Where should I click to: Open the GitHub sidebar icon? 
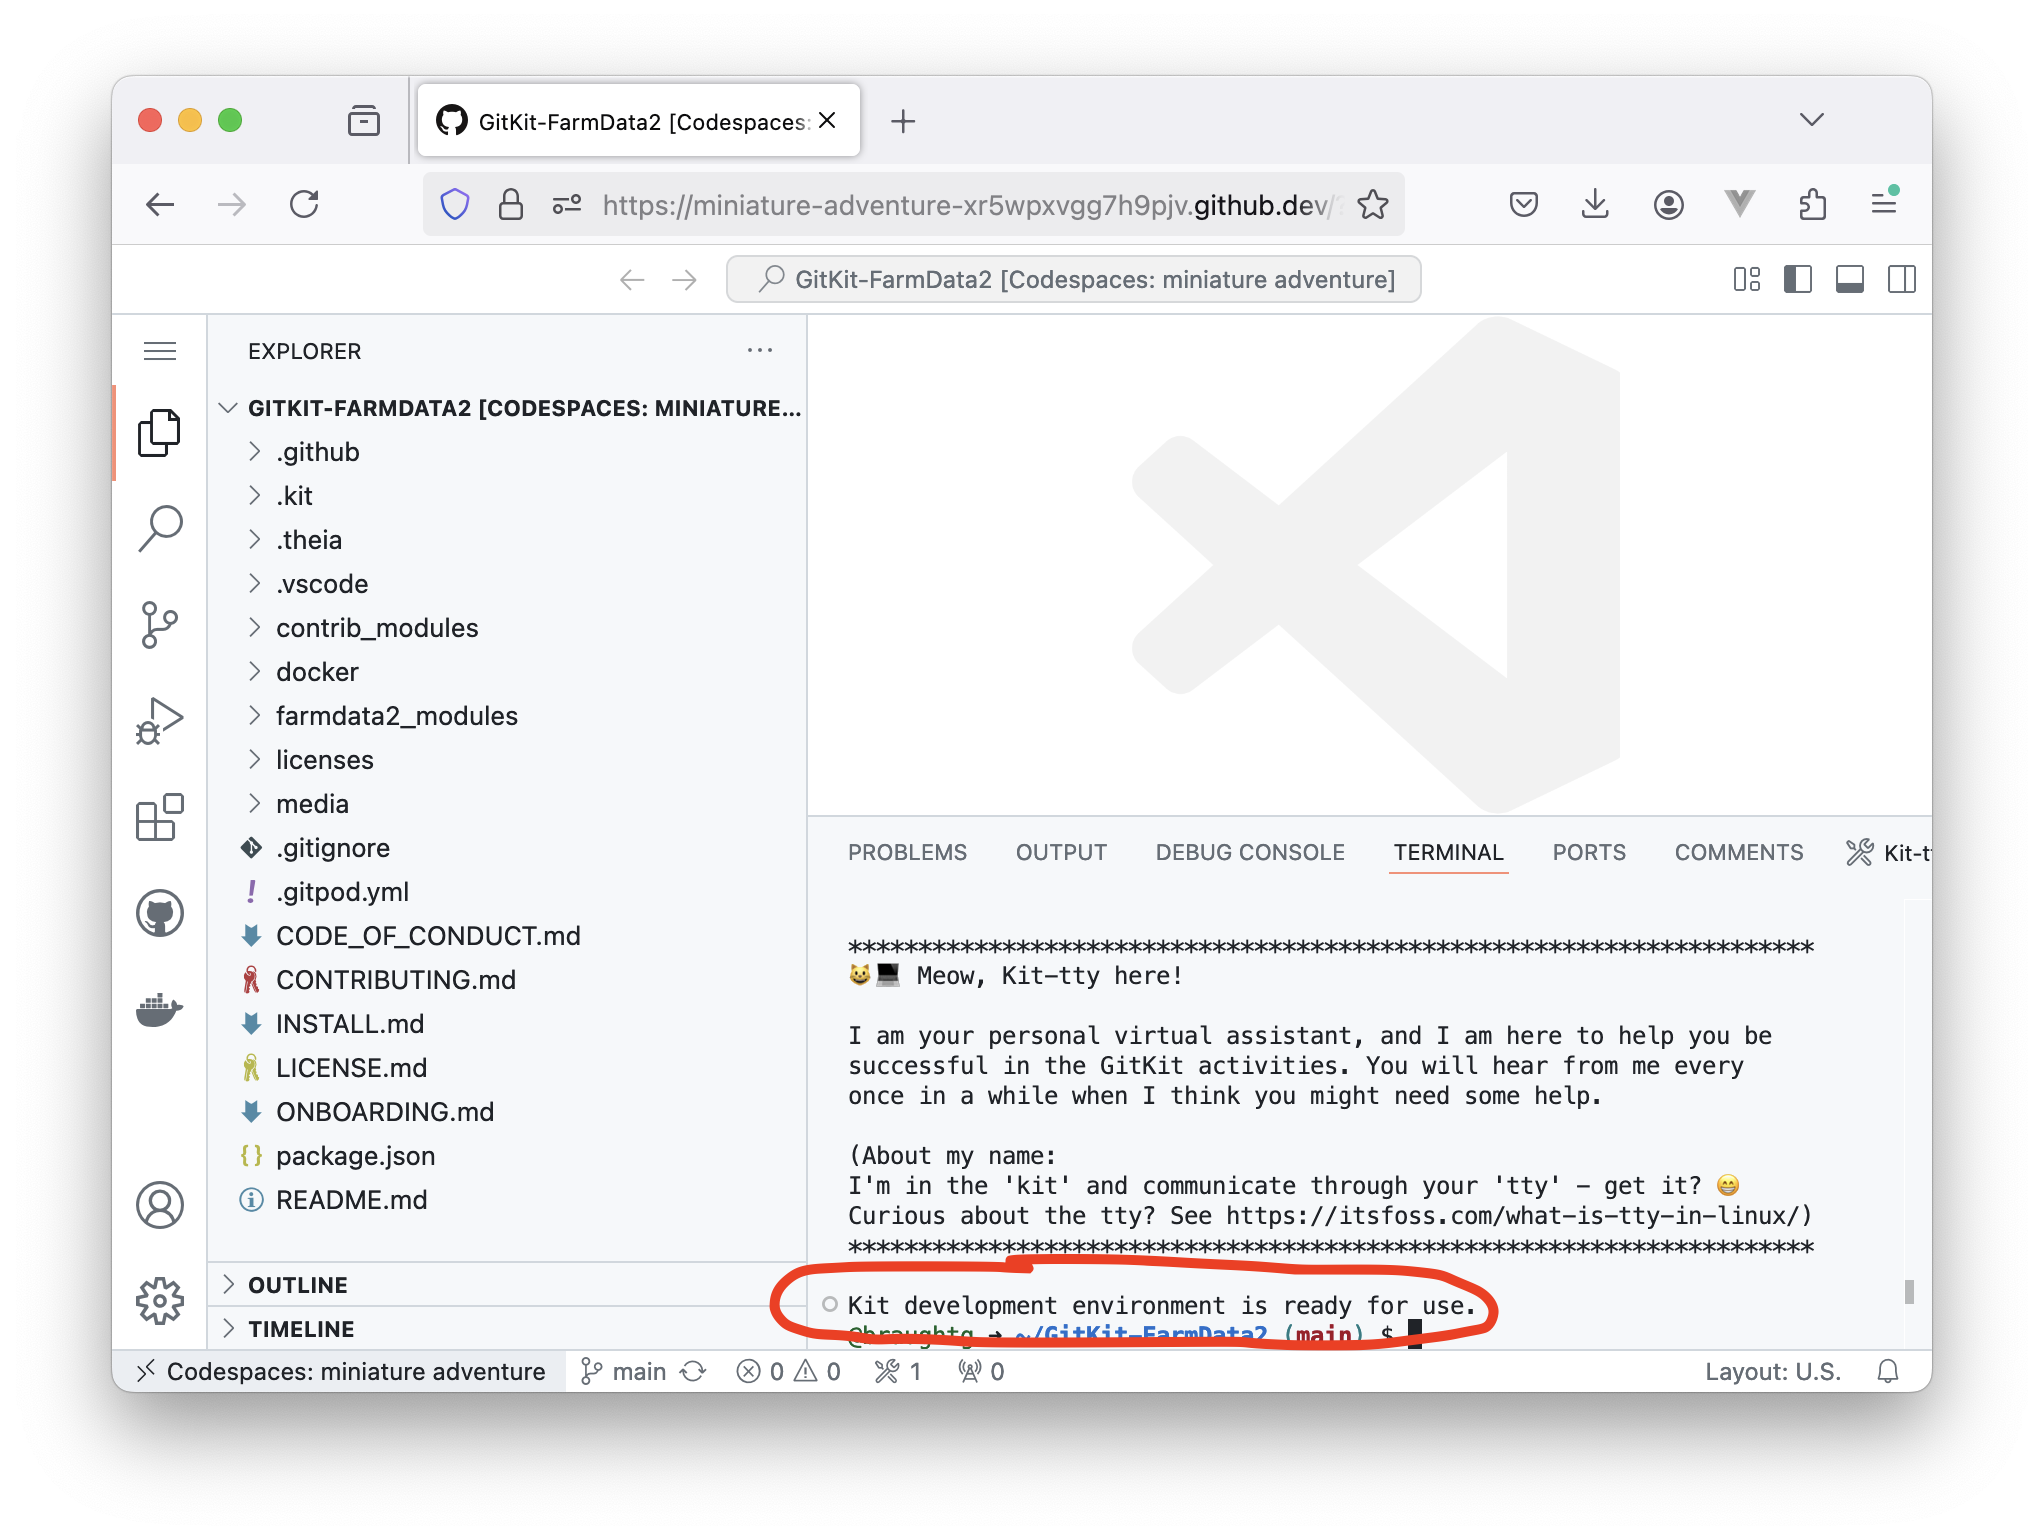pos(160,913)
